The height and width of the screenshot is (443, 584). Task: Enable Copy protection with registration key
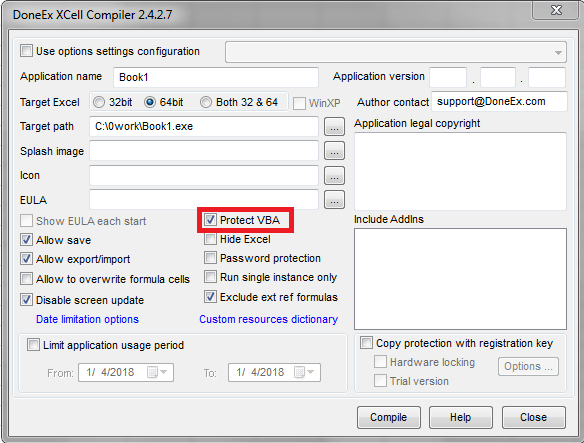click(366, 342)
